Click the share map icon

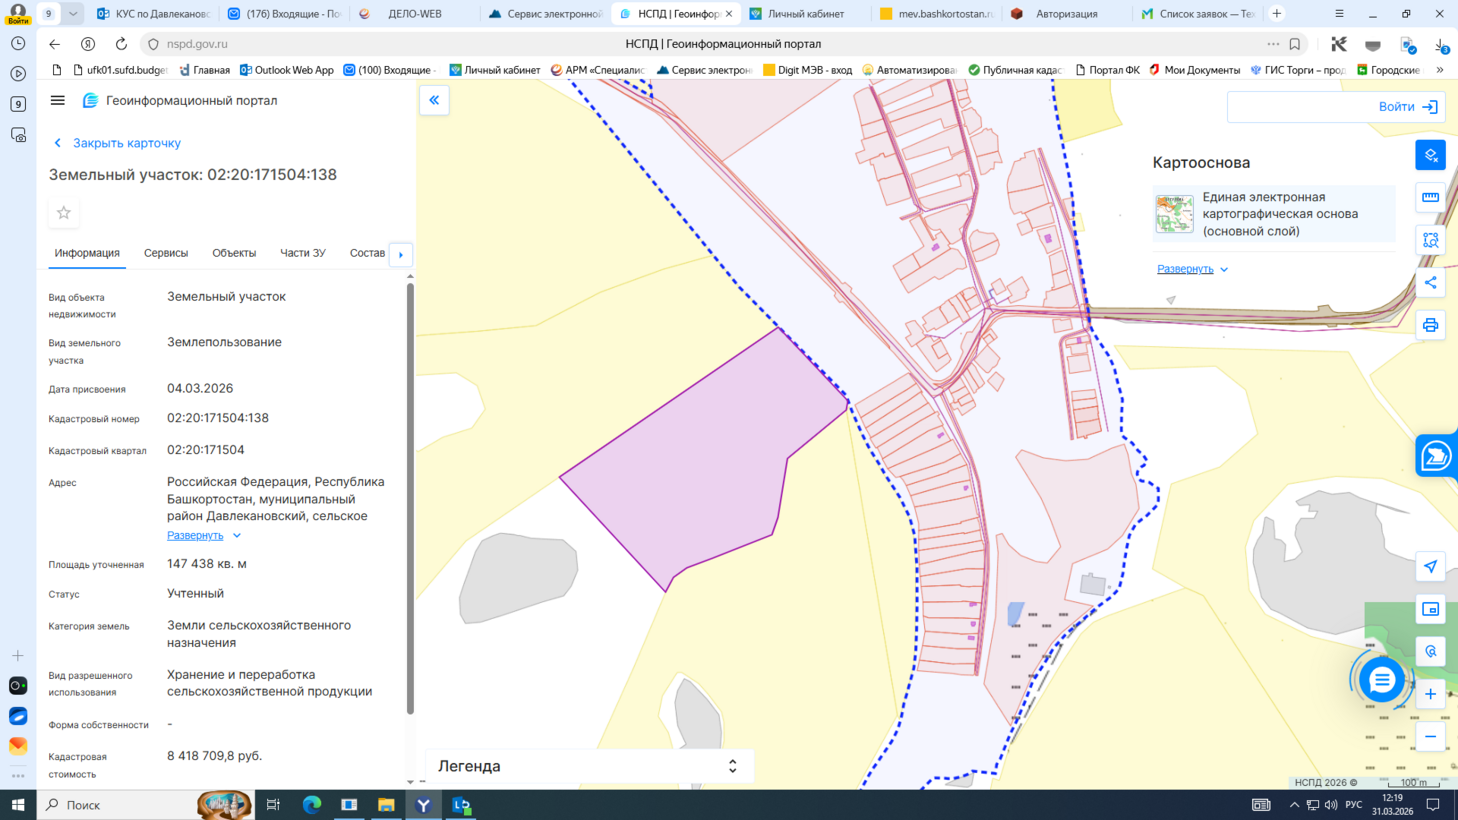(1430, 283)
